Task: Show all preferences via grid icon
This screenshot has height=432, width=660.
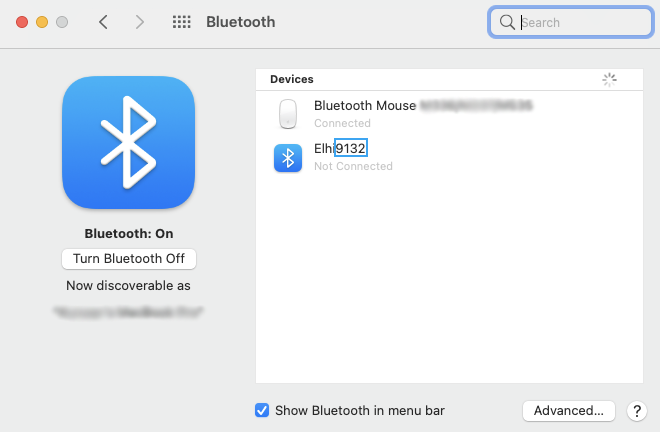Action: pos(181,22)
